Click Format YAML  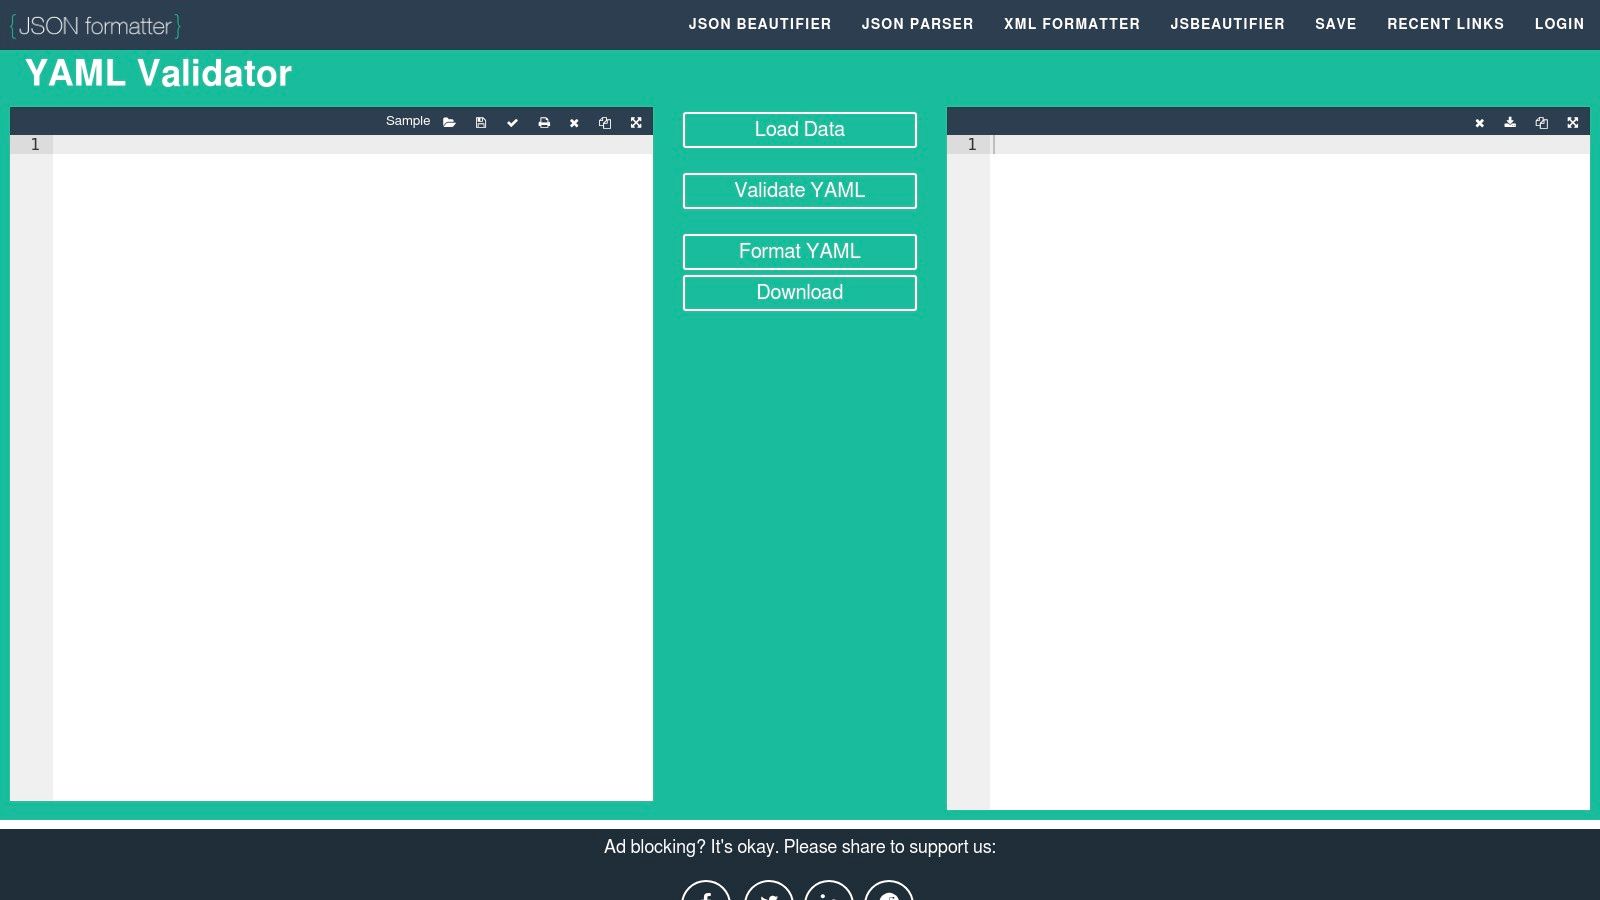799,251
